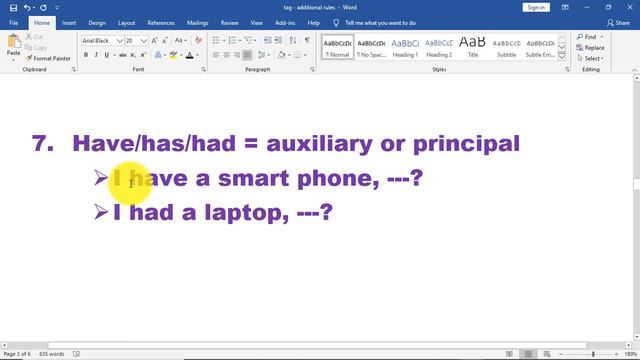Toggle Show/Hide paragraph marks
The width and height of the screenshot is (640, 360).
click(x=307, y=40)
